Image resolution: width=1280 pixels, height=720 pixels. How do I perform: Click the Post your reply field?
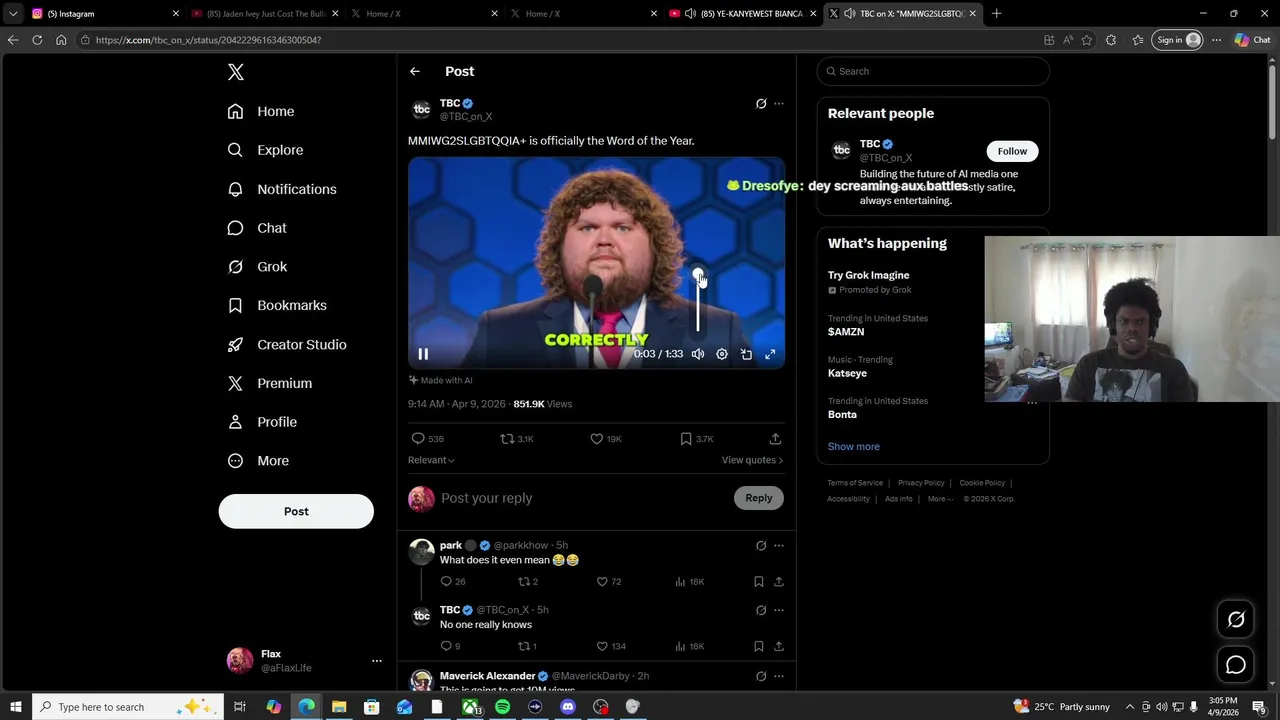point(585,498)
